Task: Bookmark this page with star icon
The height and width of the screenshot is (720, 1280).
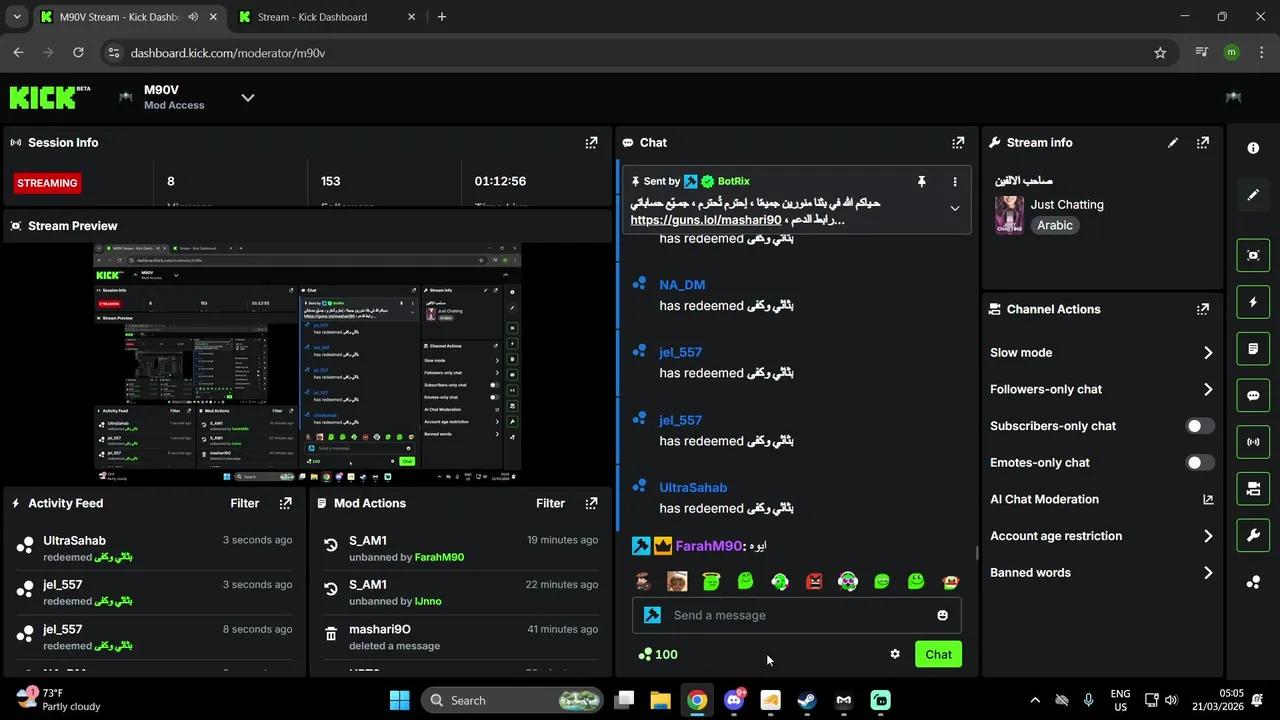Action: pos(1160,53)
